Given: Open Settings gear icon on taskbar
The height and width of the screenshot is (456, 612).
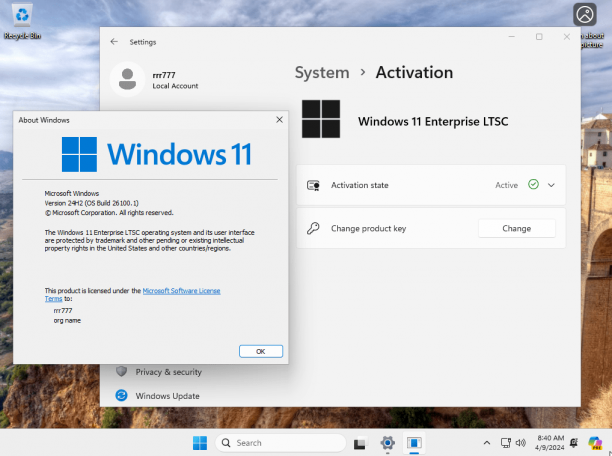Looking at the screenshot, I should click(388, 443).
